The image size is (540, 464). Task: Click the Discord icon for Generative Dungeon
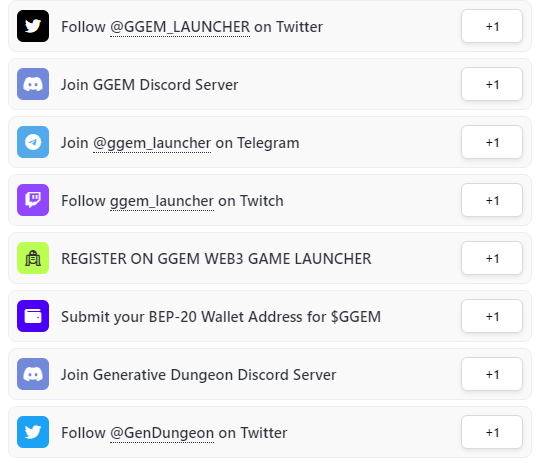coord(33,374)
